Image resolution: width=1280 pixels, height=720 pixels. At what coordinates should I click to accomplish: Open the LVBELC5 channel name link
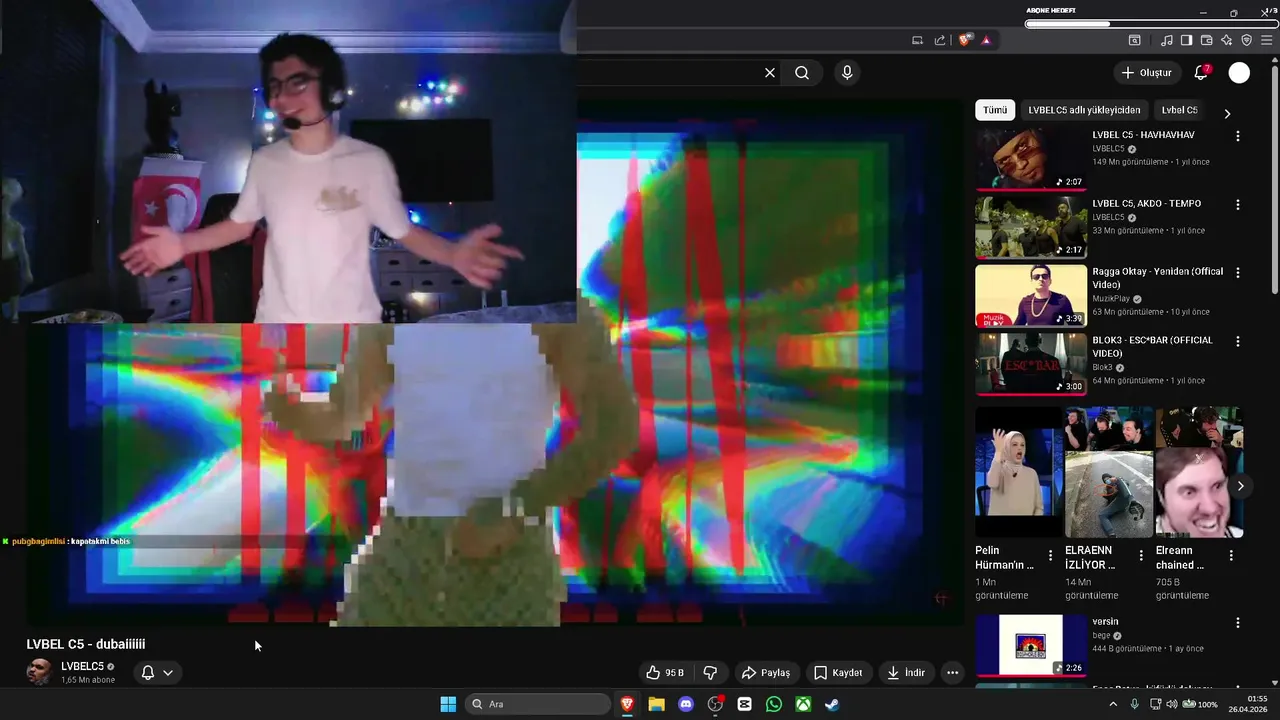point(82,667)
